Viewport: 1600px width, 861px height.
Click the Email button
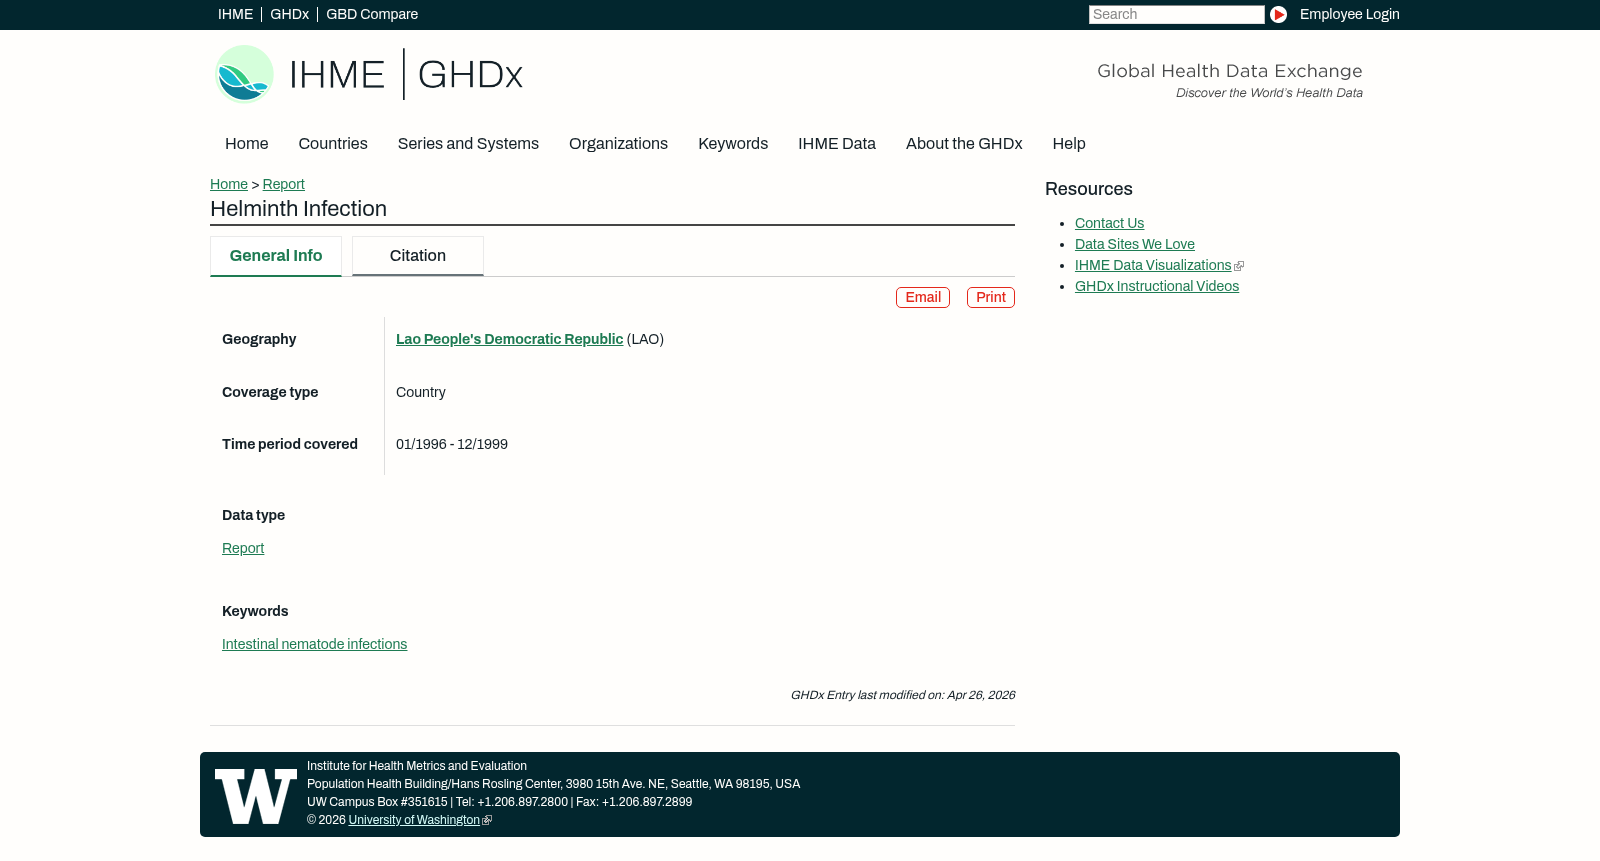923,298
